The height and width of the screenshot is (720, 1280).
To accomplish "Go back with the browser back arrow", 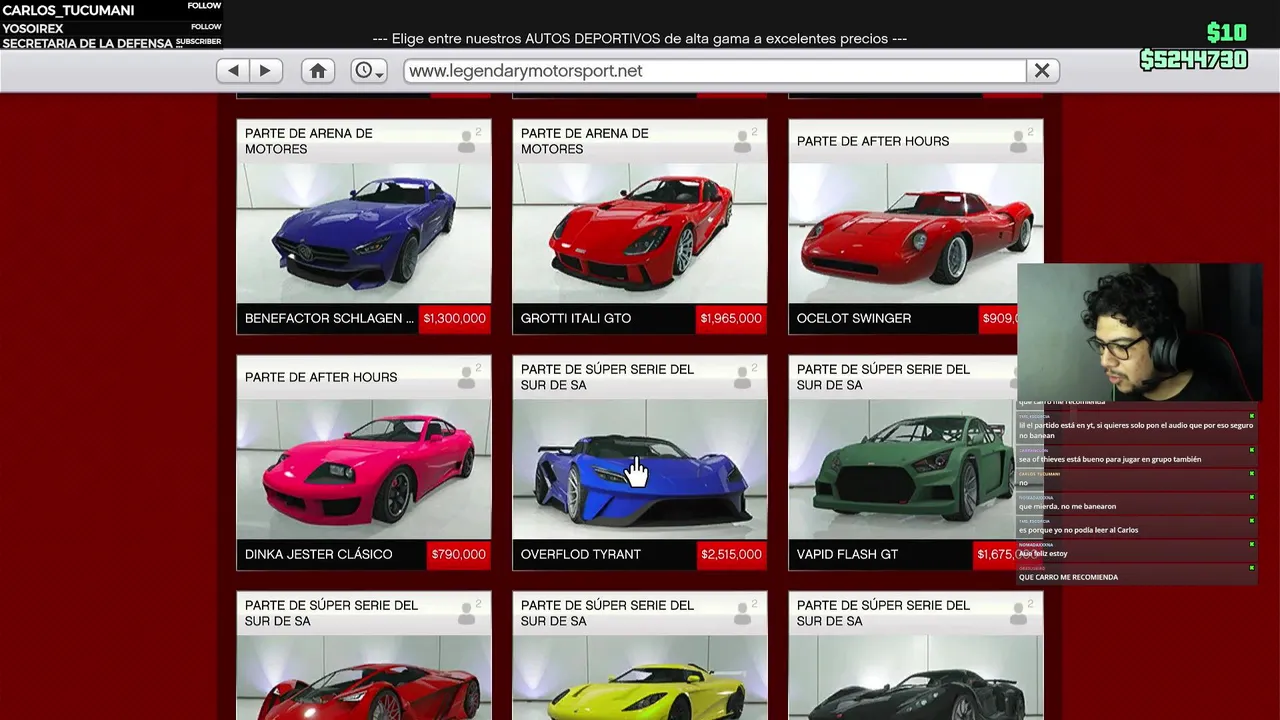I will pyautogui.click(x=233, y=71).
